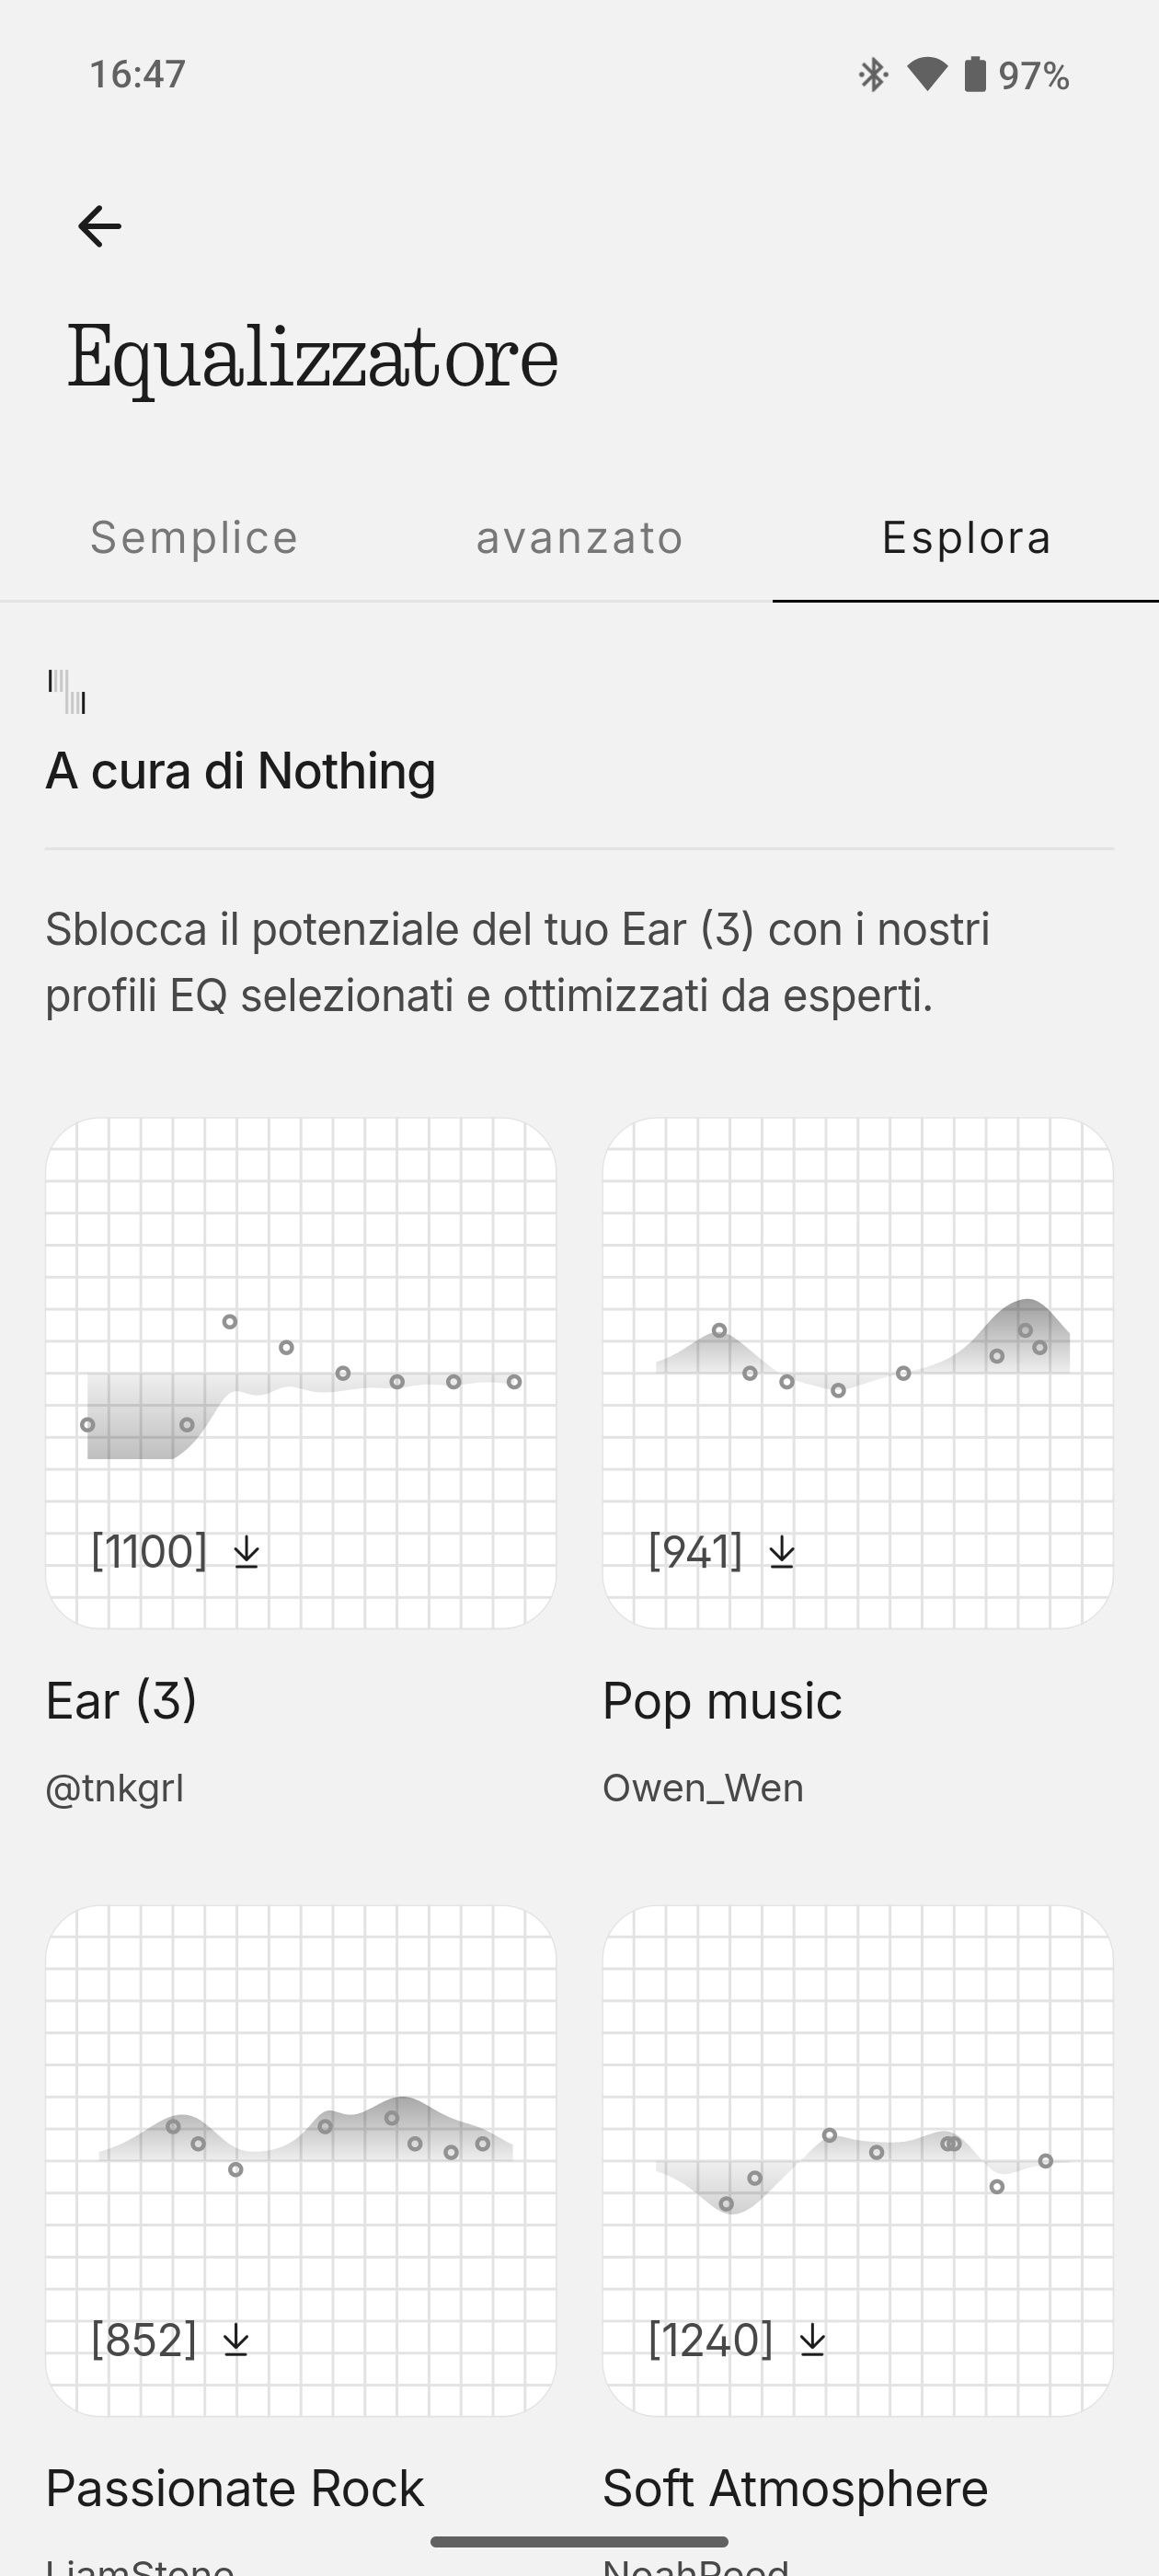Switch to the Semplice tab
This screenshot has height=2576, width=1159.
(194, 538)
